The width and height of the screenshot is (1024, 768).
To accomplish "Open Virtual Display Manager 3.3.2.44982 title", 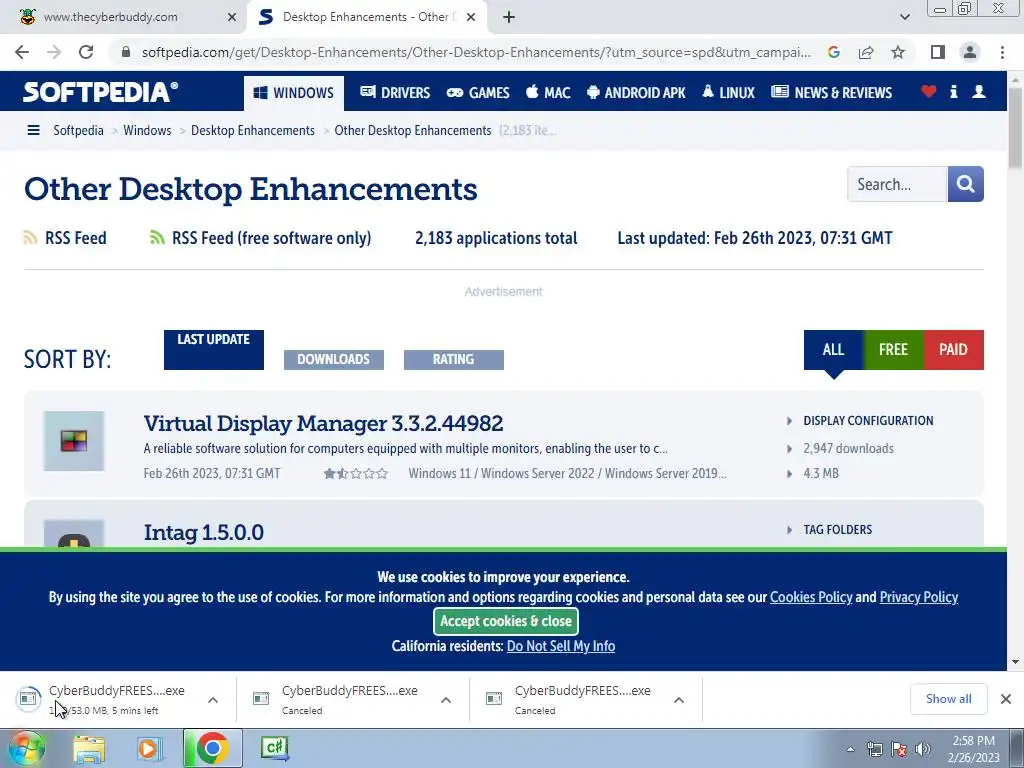I will pos(323,423).
